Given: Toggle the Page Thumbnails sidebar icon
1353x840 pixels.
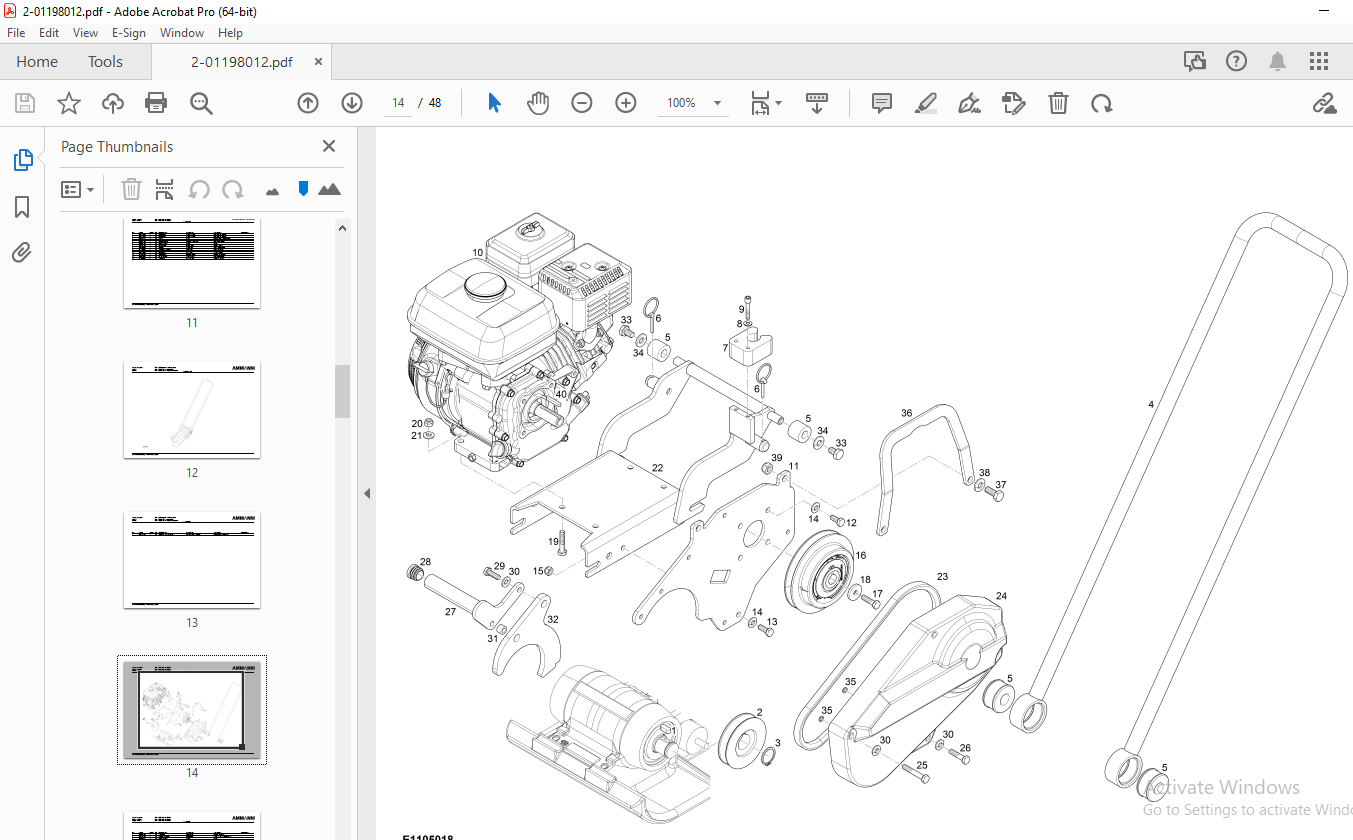Looking at the screenshot, I should click(x=22, y=160).
